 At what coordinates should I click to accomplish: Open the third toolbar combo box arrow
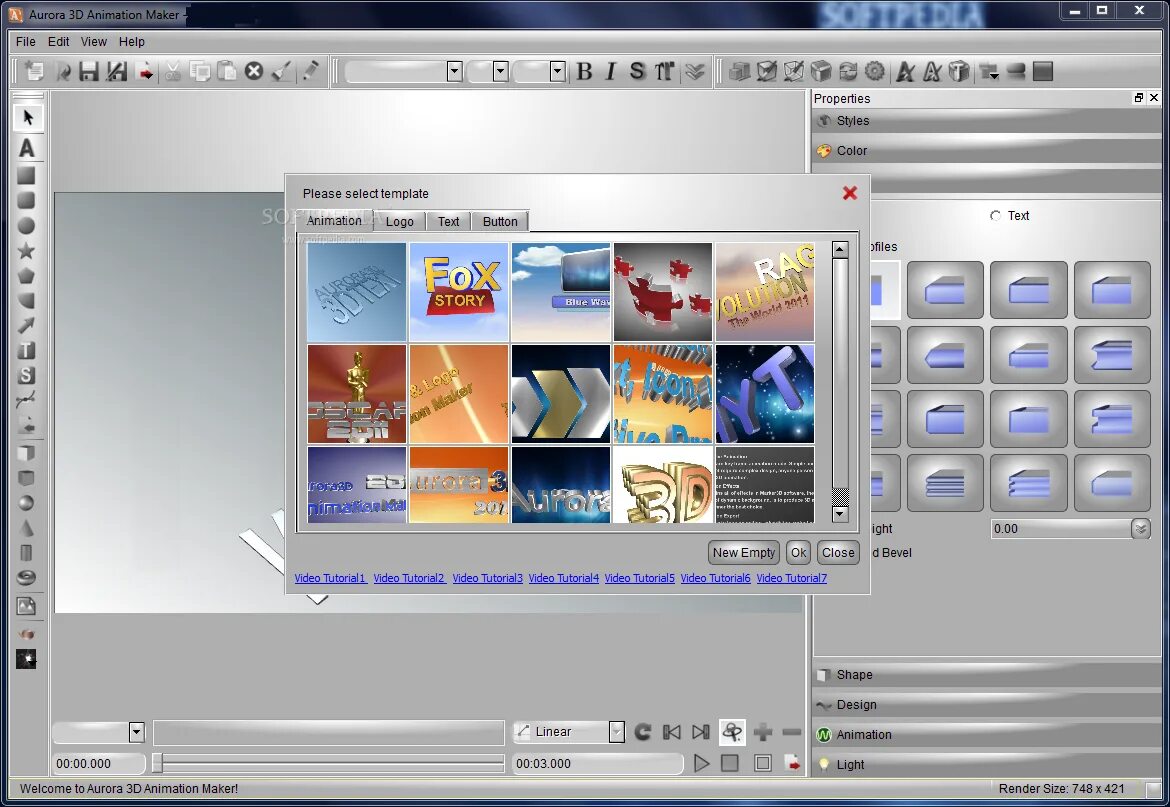[x=557, y=72]
